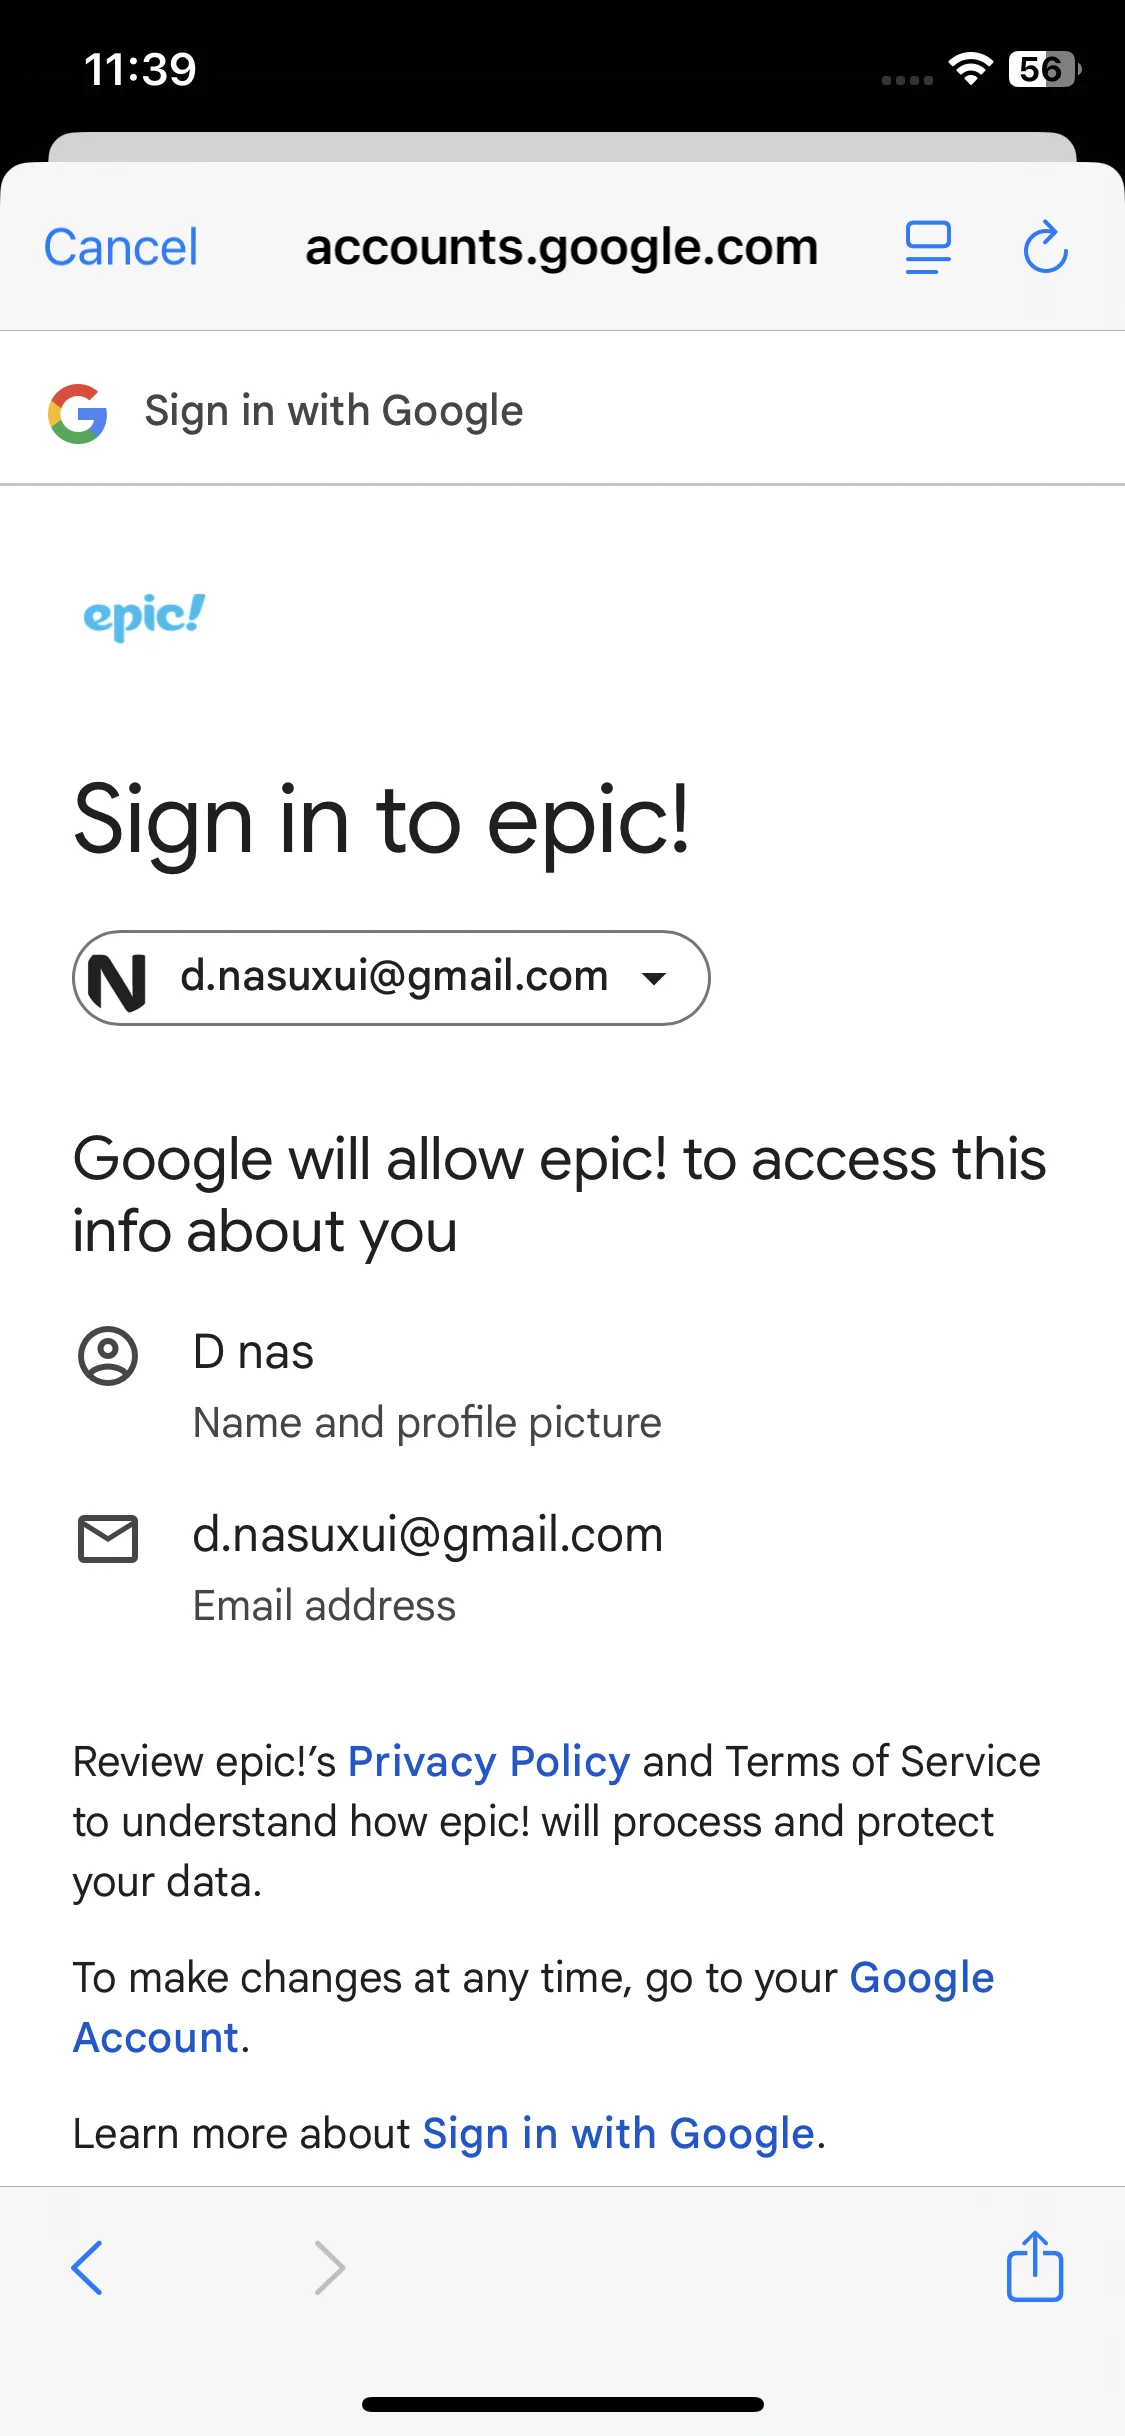
Task: Tap the N account avatar
Action: tap(118, 980)
